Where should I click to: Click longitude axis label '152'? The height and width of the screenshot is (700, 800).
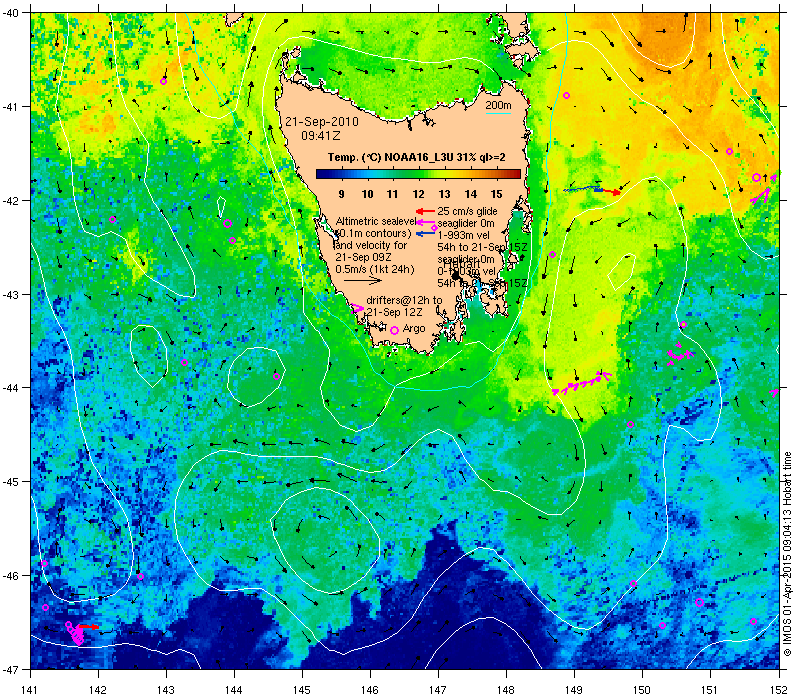pyautogui.click(x=779, y=690)
